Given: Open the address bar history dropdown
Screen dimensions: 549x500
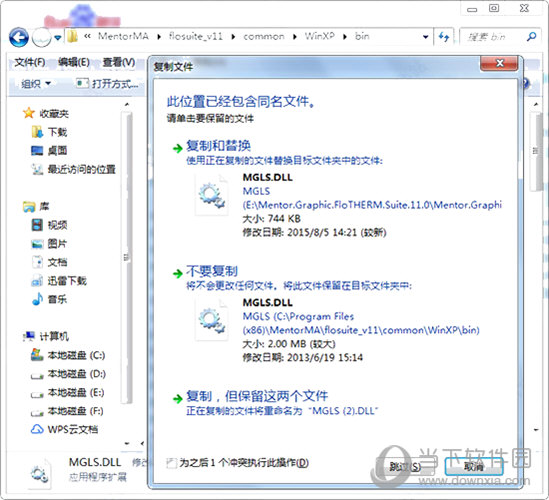Looking at the screenshot, I should [x=426, y=37].
